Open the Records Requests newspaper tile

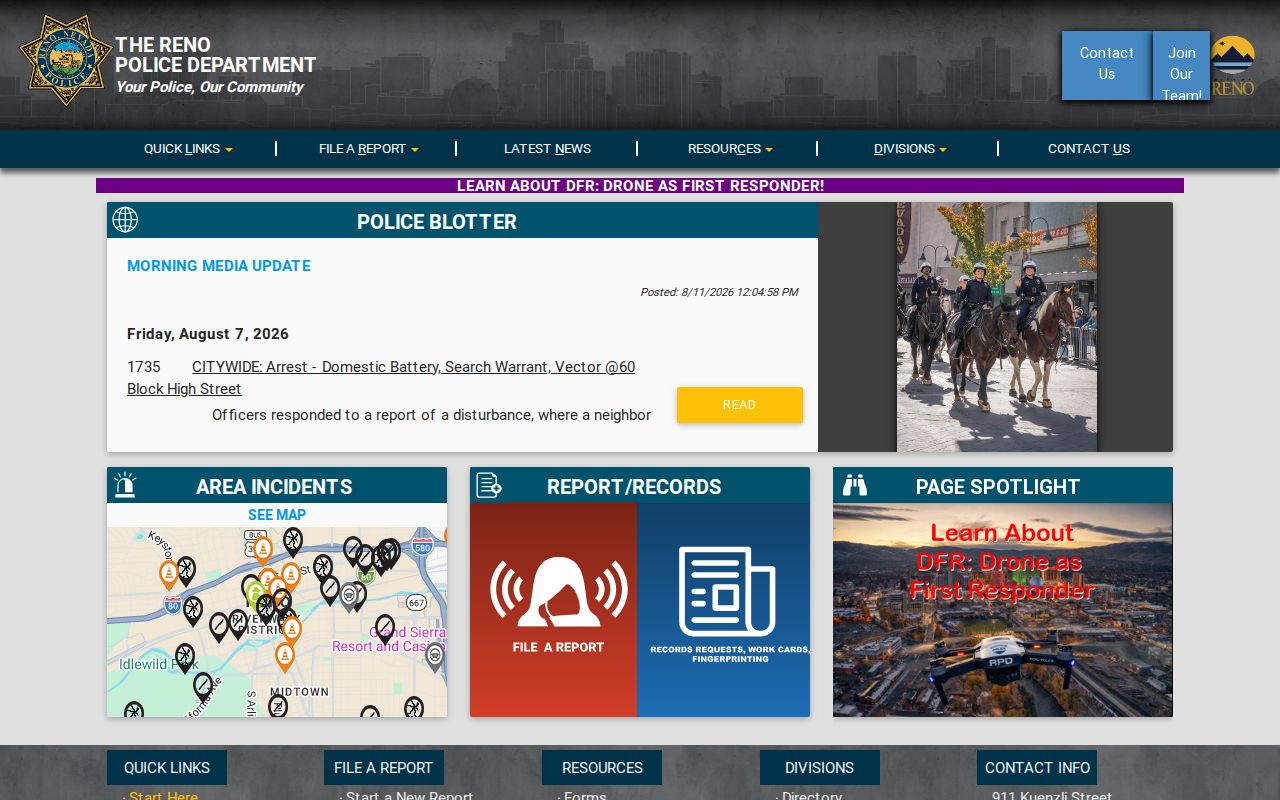(723, 610)
